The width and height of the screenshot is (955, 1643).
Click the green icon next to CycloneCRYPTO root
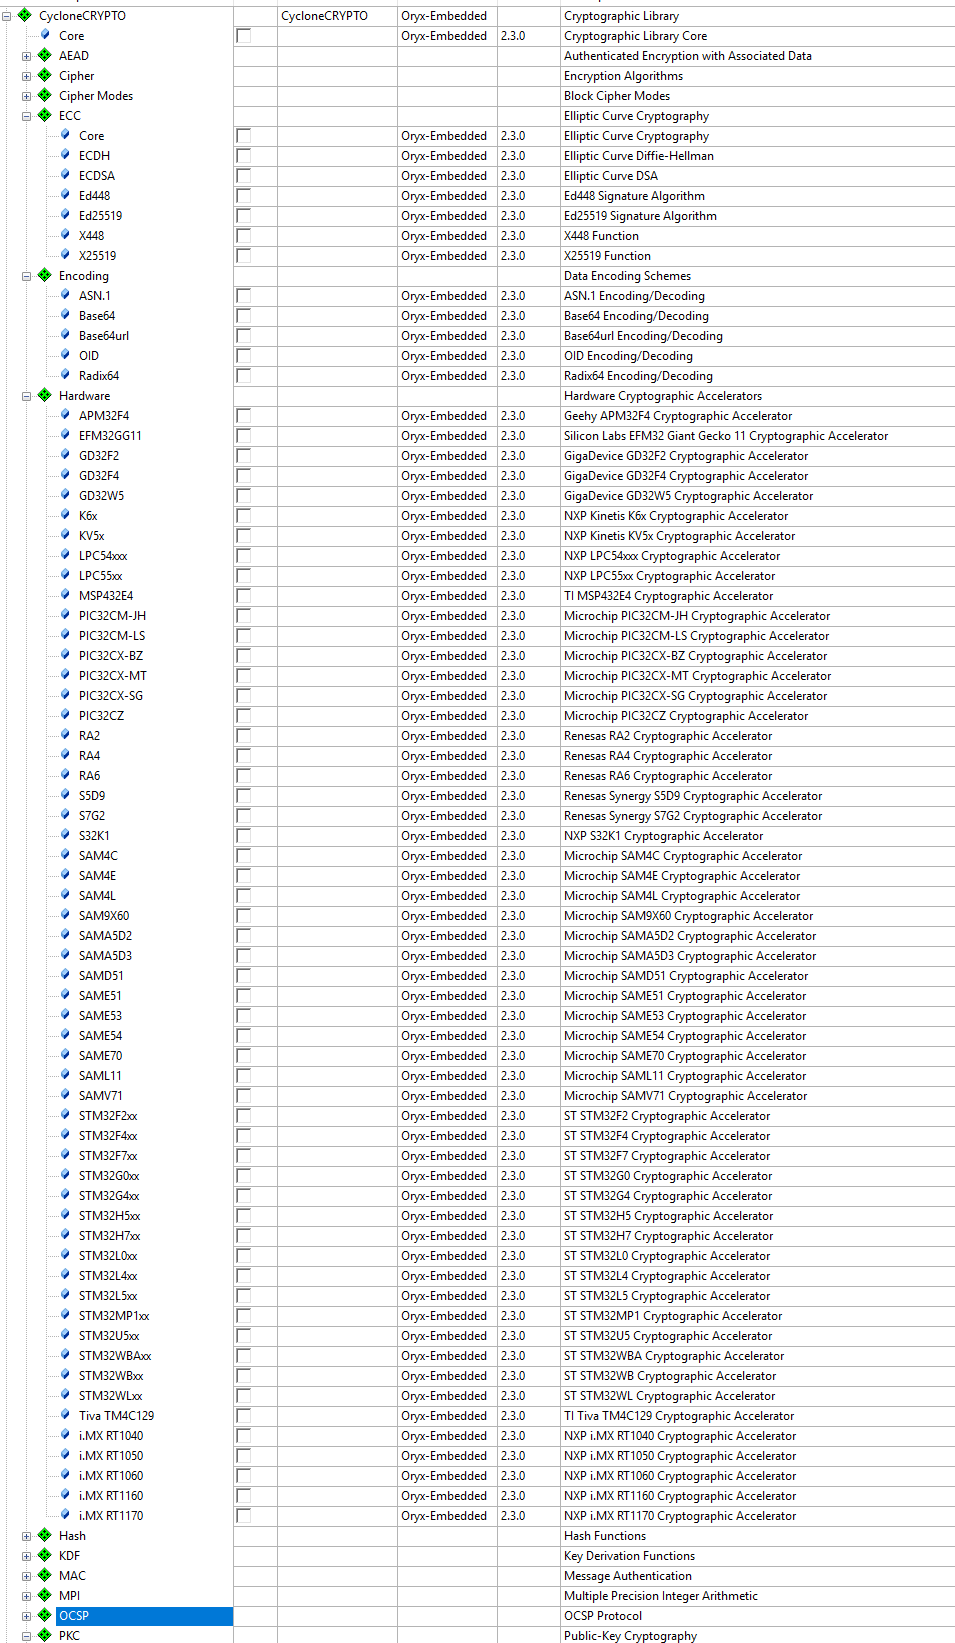pos(25,15)
